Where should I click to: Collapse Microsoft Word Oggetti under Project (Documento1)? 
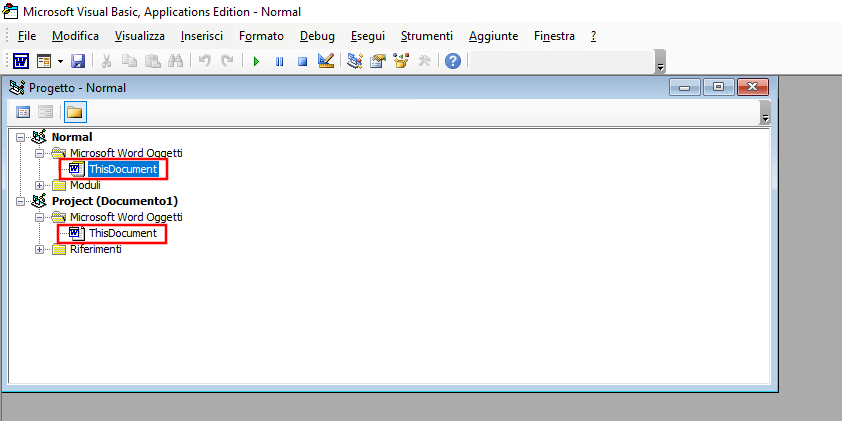point(39,217)
